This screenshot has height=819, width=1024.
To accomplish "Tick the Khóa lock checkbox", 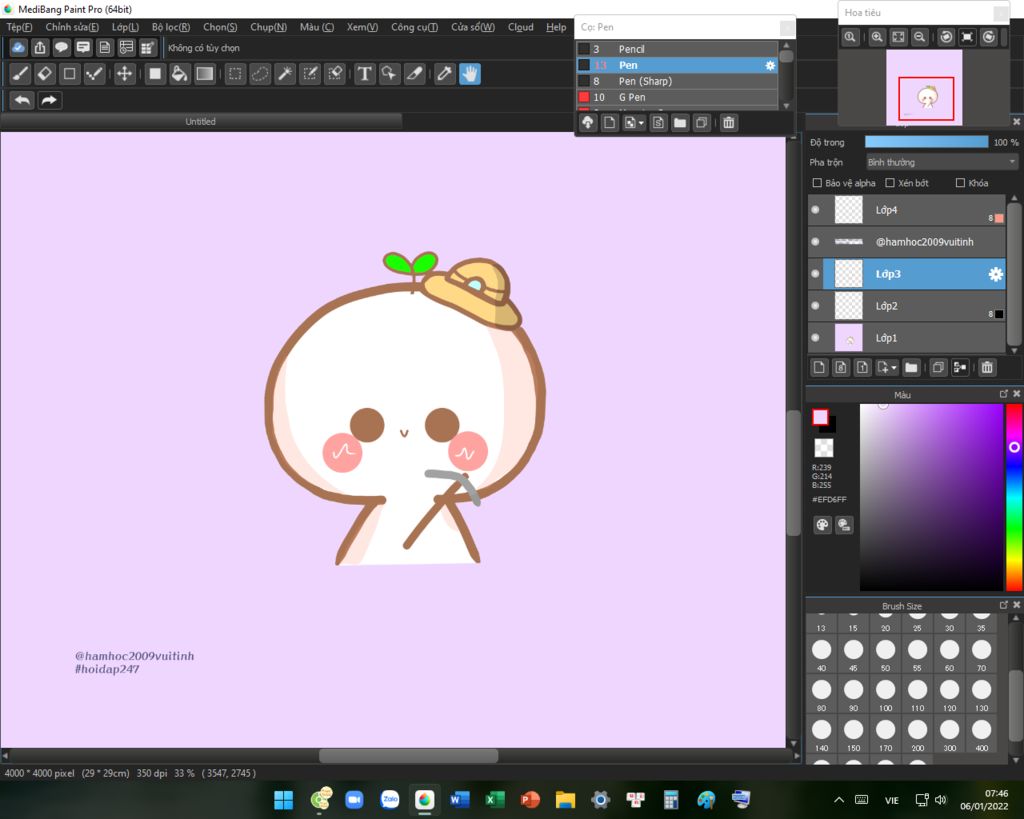I will pyautogui.click(x=960, y=183).
